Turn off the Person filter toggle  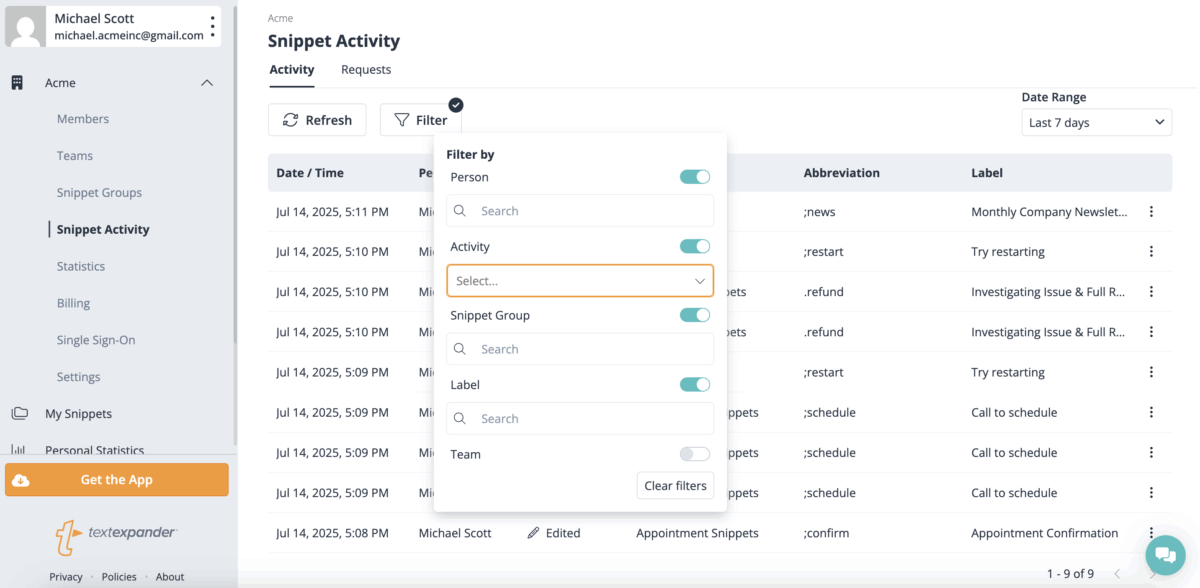point(695,177)
